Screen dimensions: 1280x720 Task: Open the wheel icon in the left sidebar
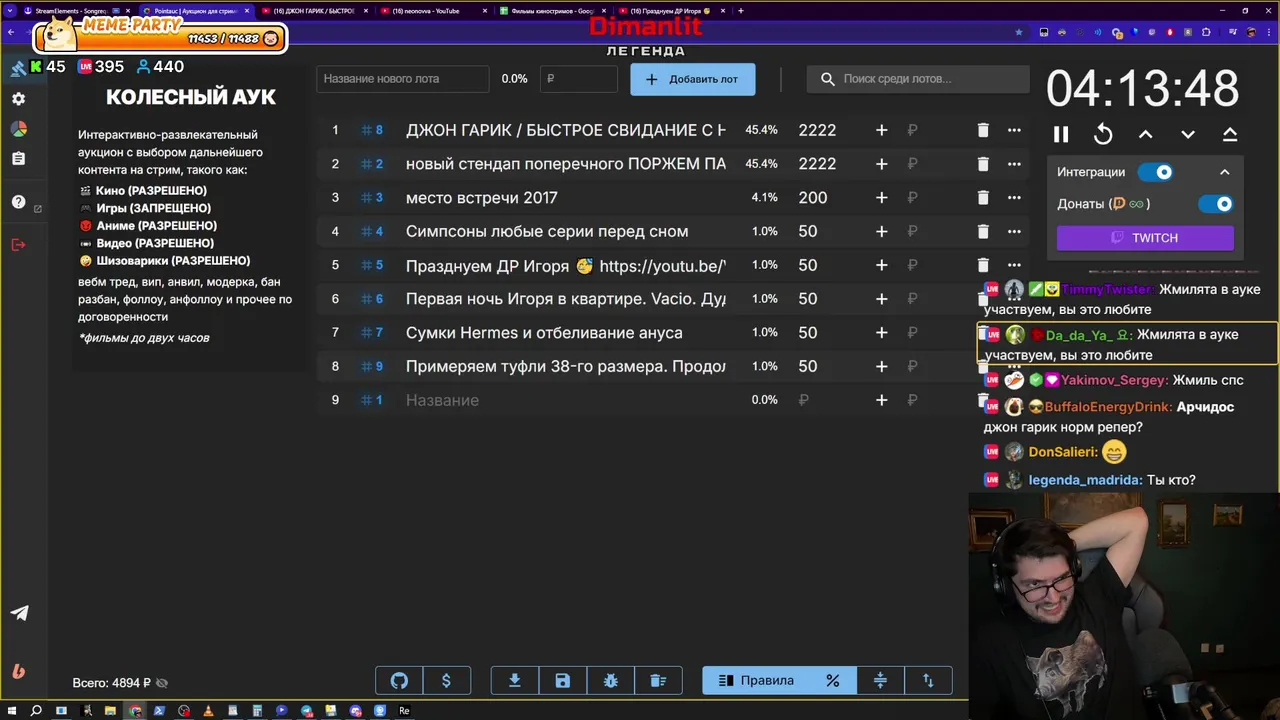point(18,129)
